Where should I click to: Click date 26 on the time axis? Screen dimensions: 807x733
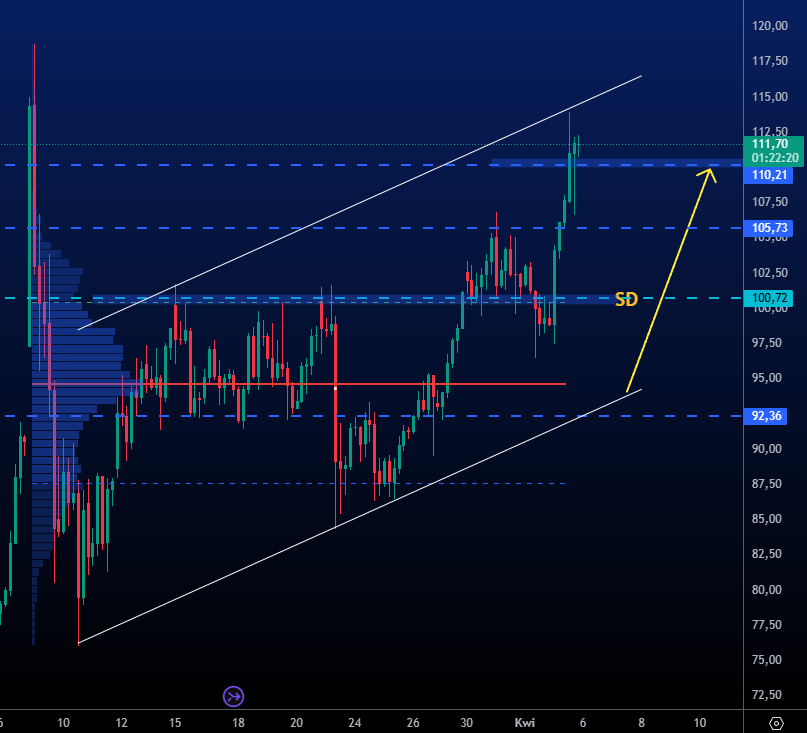click(x=413, y=723)
